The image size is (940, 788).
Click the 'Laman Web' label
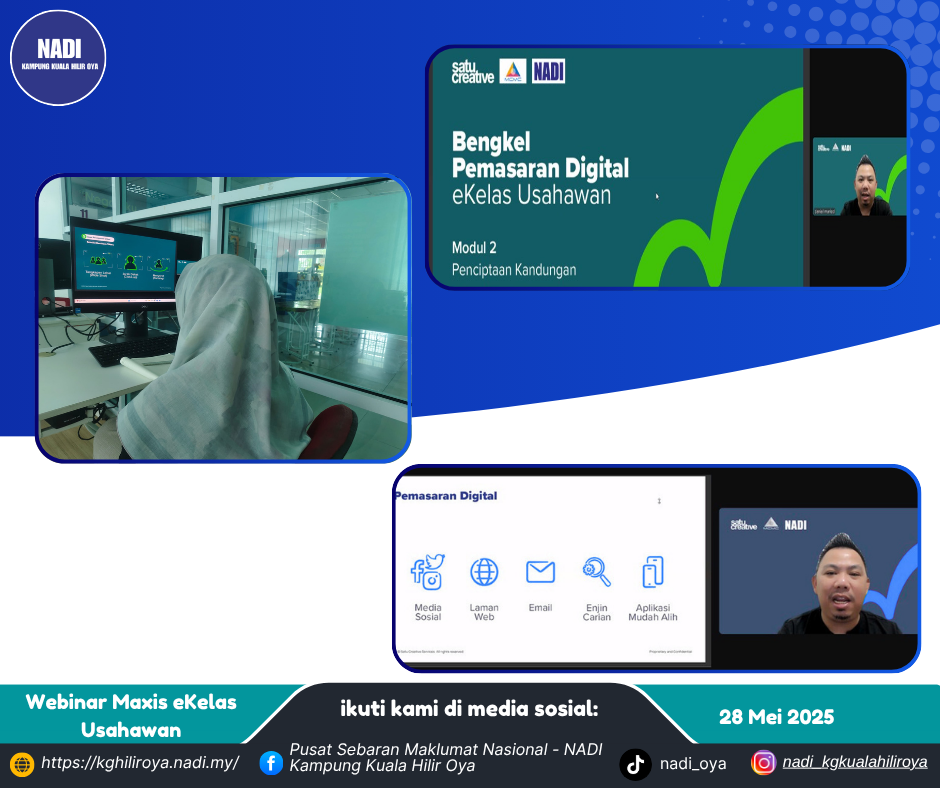pos(484,612)
